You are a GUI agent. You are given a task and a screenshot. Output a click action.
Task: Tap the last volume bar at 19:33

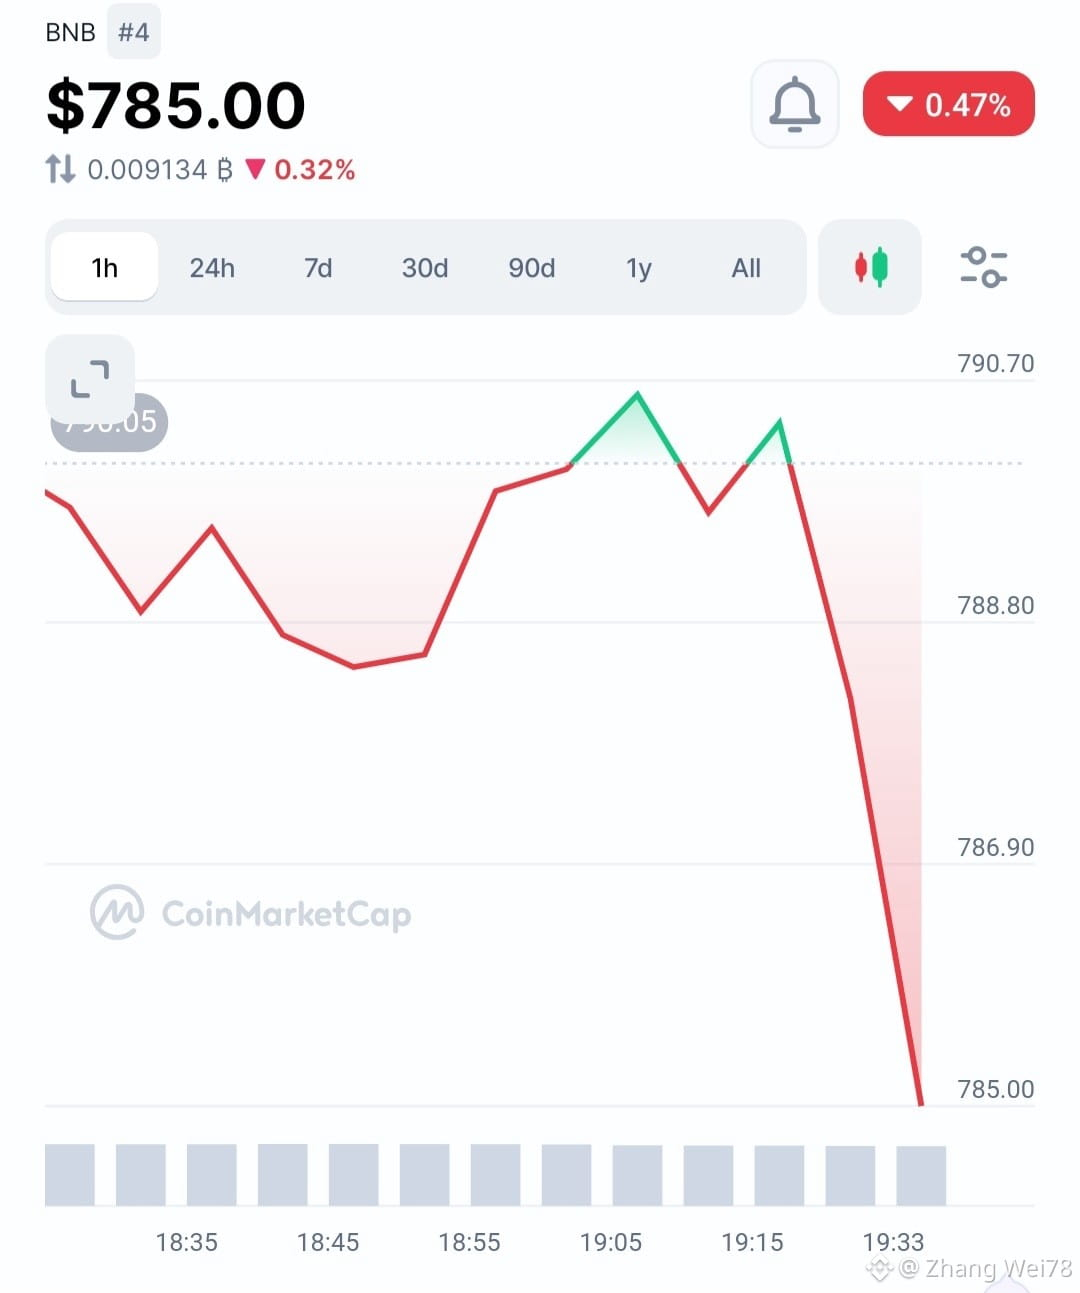click(921, 1174)
